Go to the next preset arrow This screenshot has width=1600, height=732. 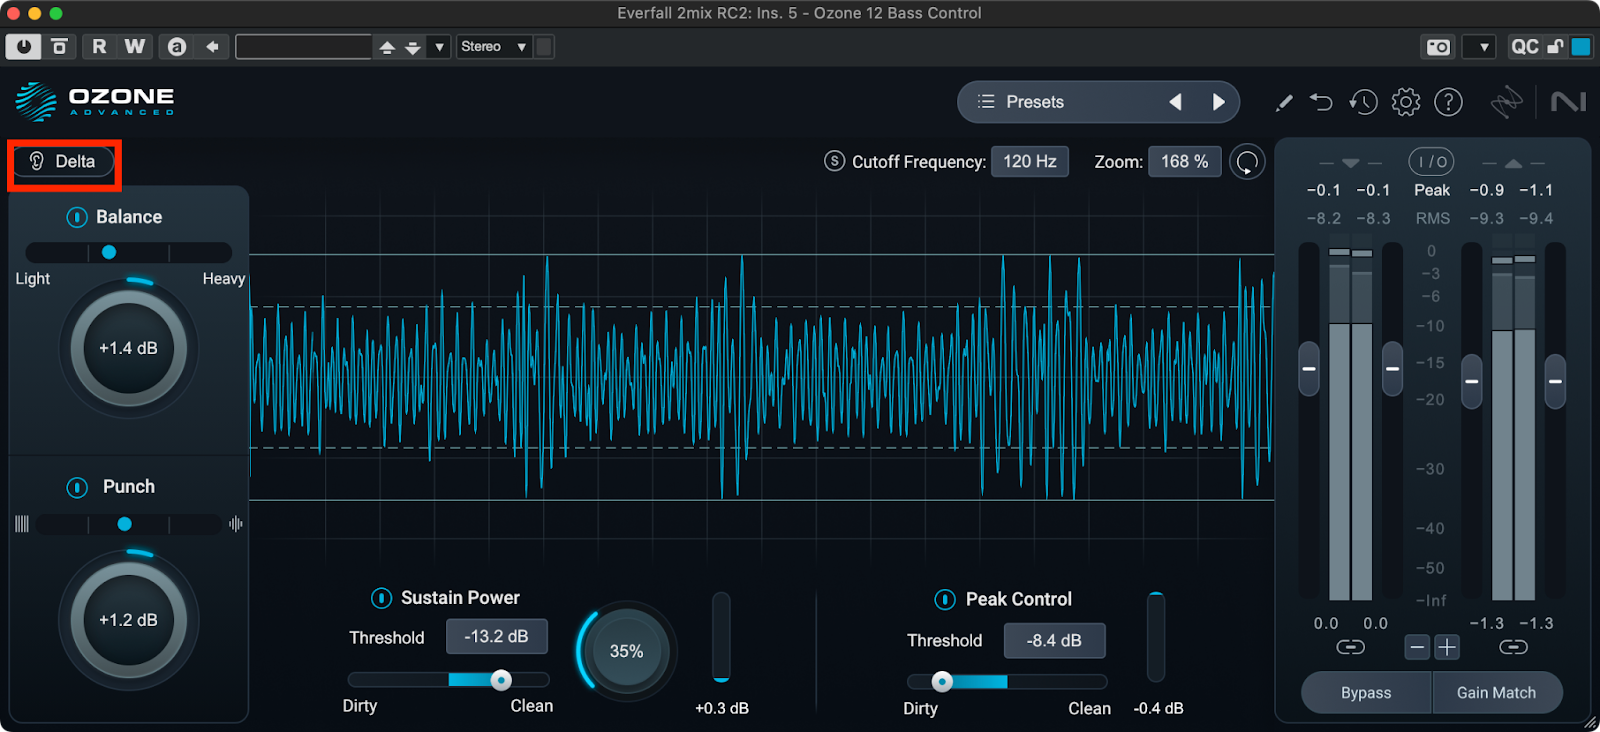click(1218, 102)
